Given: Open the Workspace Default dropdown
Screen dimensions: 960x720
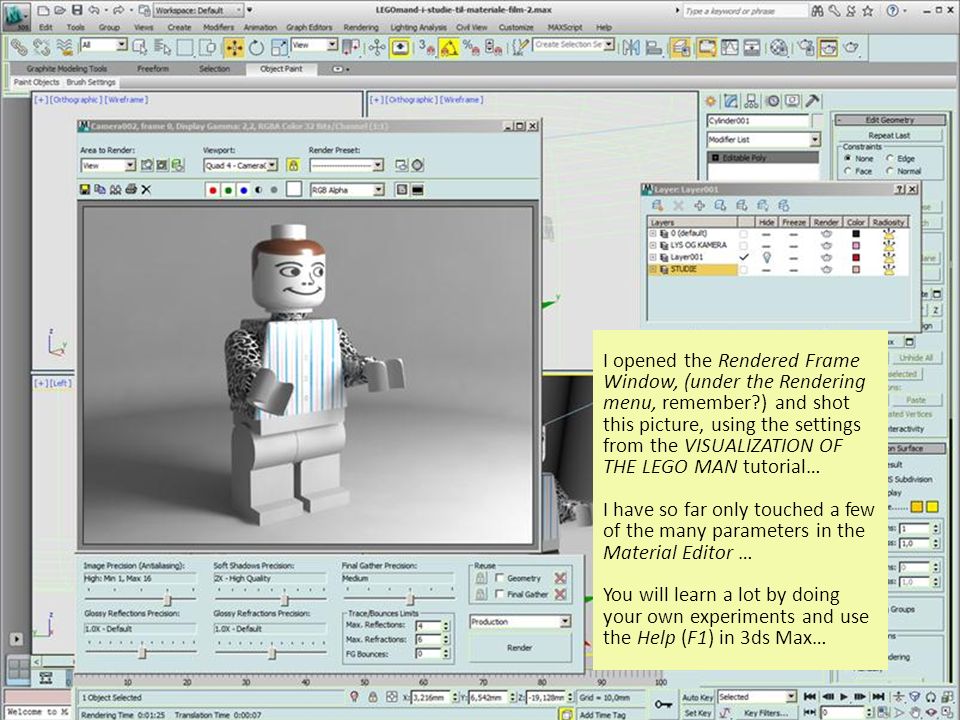Looking at the screenshot, I should click(198, 10).
